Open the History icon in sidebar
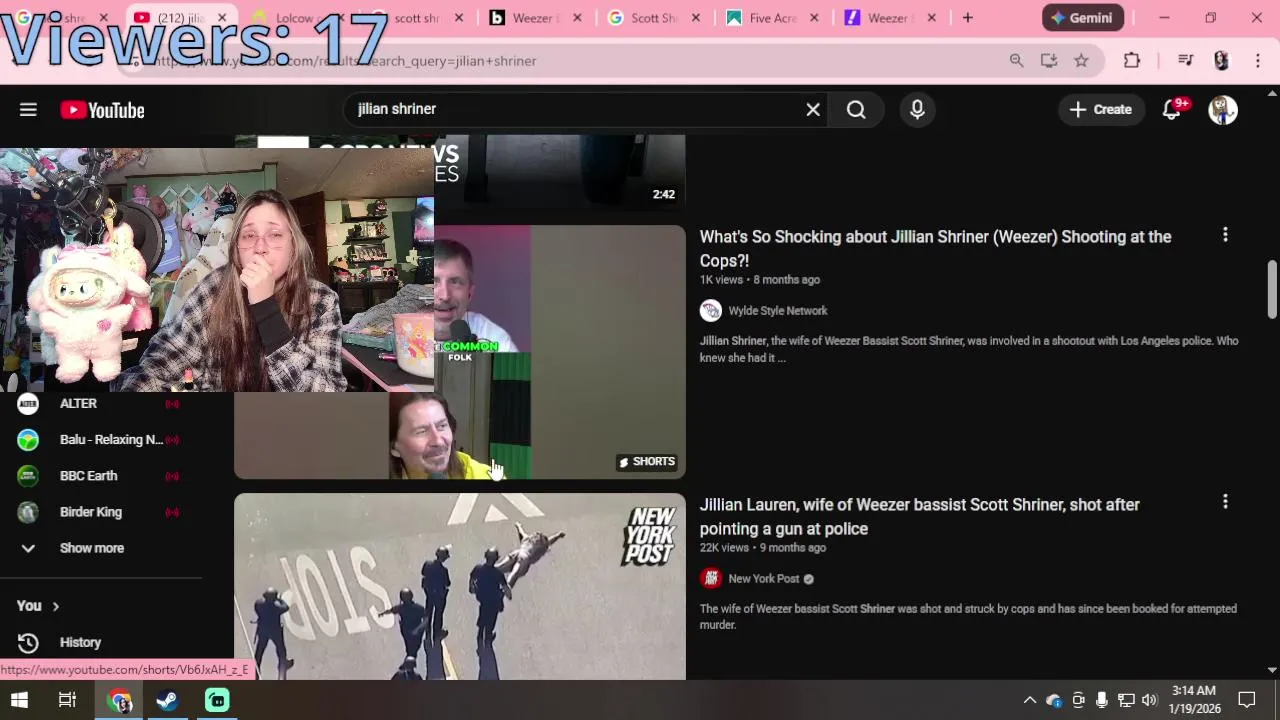1280x720 pixels. coord(28,642)
